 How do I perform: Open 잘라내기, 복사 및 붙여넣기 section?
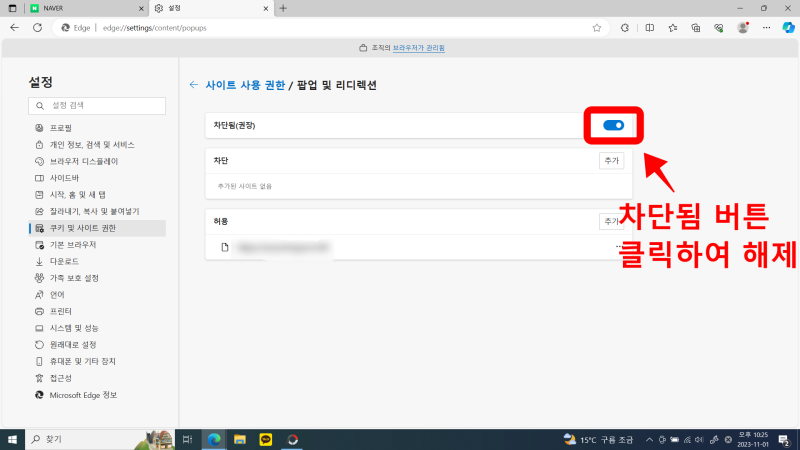(x=97, y=211)
